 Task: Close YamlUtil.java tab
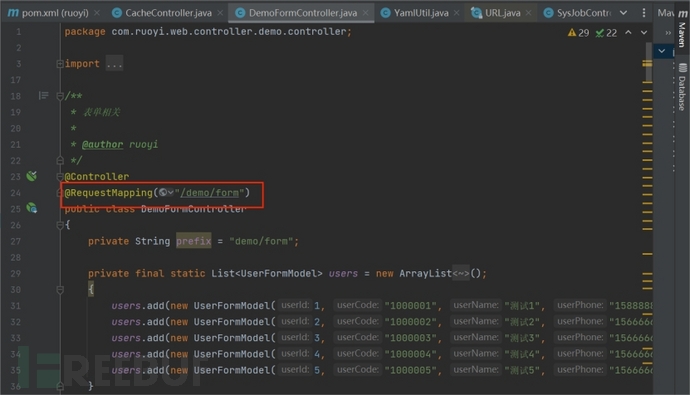[x=456, y=13]
